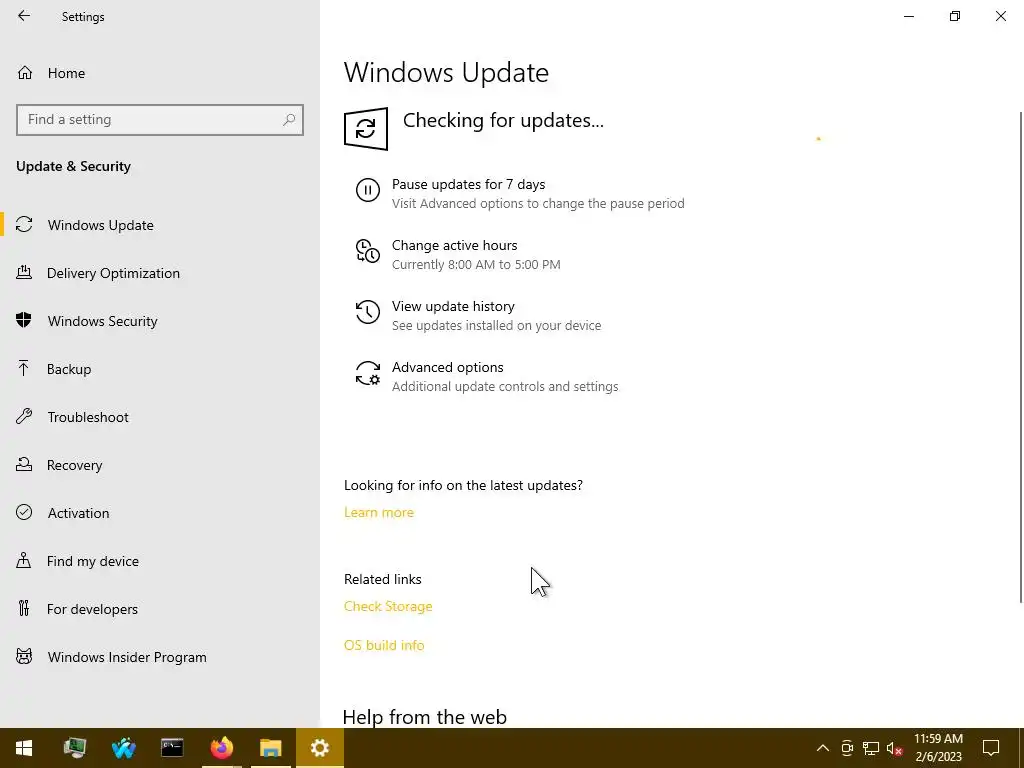Click the search magnifier in Find a setting
Image resolution: width=1024 pixels, height=768 pixels.
pyautogui.click(x=289, y=120)
